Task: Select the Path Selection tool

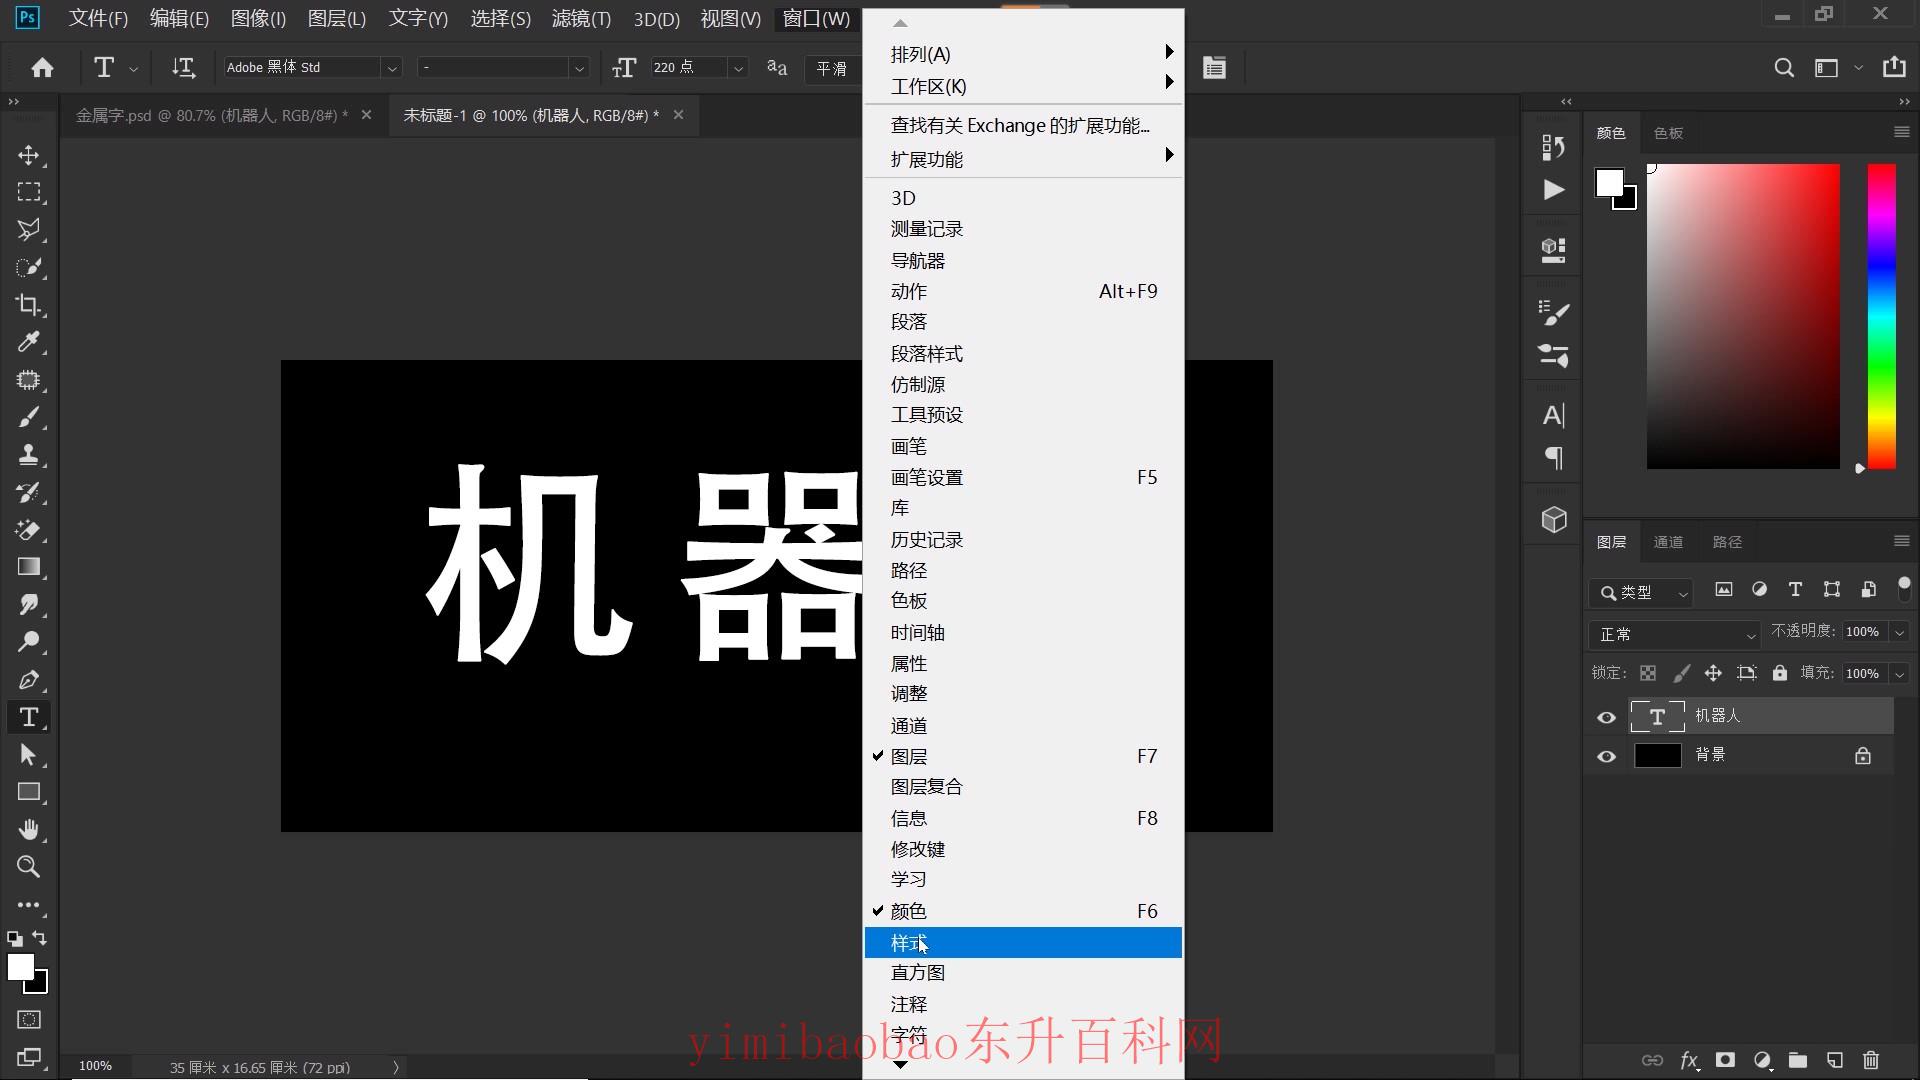Action: 29,755
